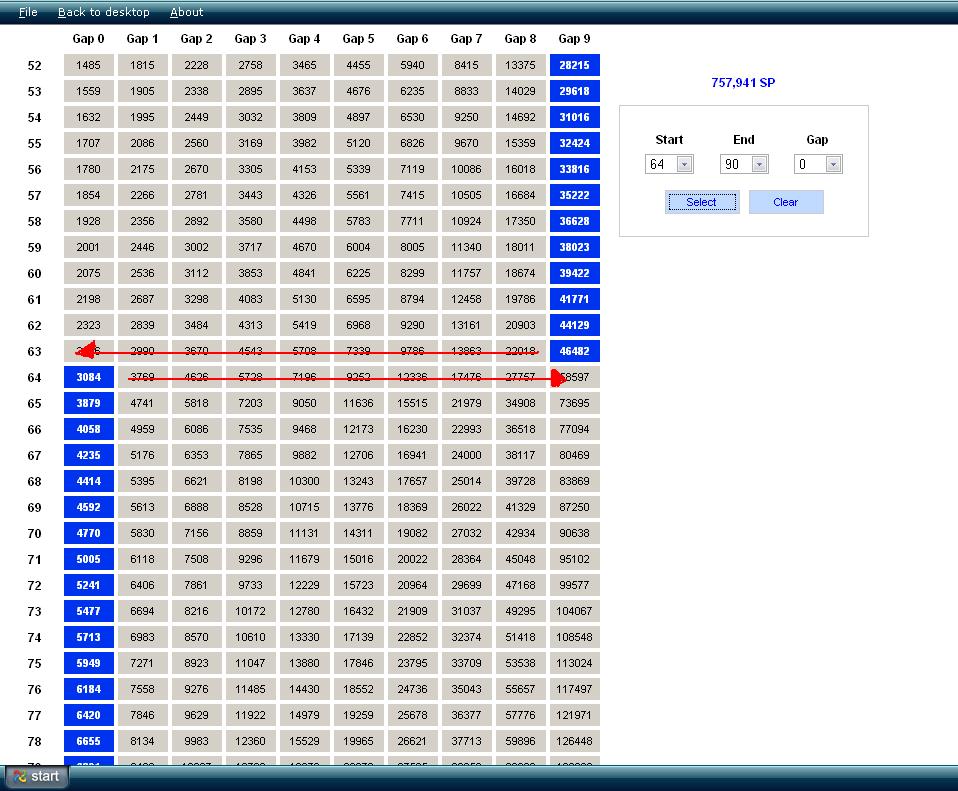This screenshot has height=791, width=958.
Task: Click the 24000 cell in row 67
Action: coord(466,455)
